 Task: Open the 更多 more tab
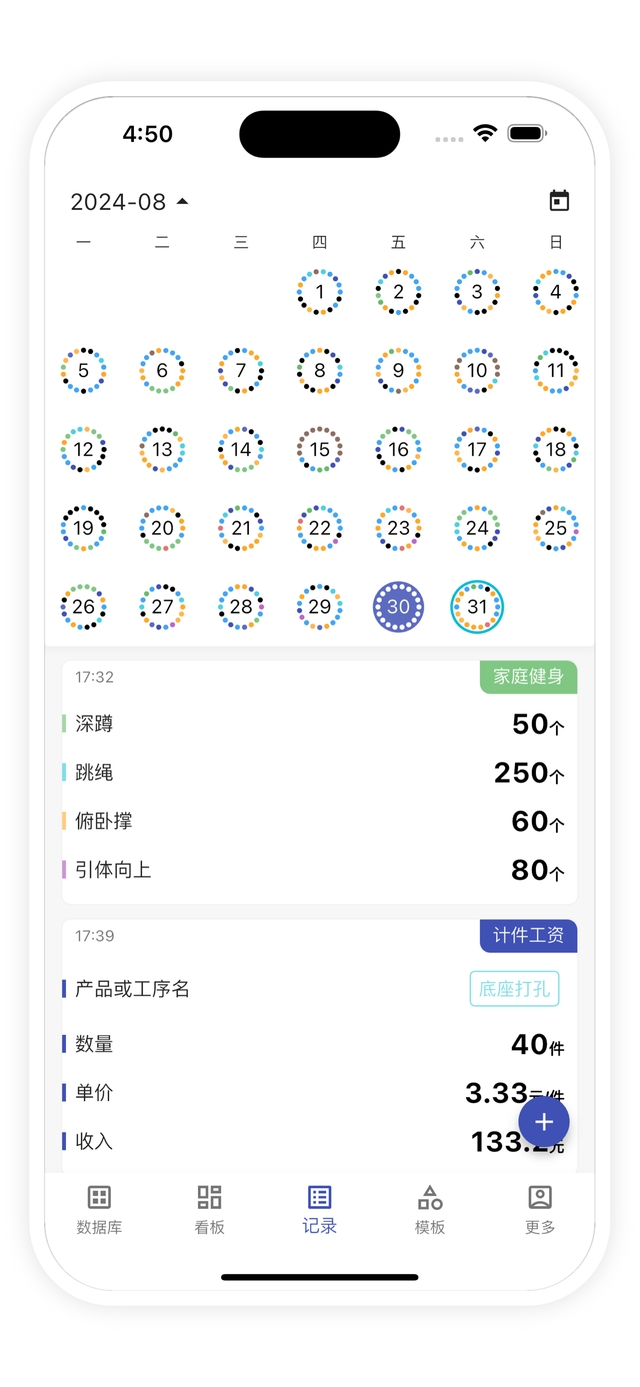pyautogui.click(x=540, y=1208)
